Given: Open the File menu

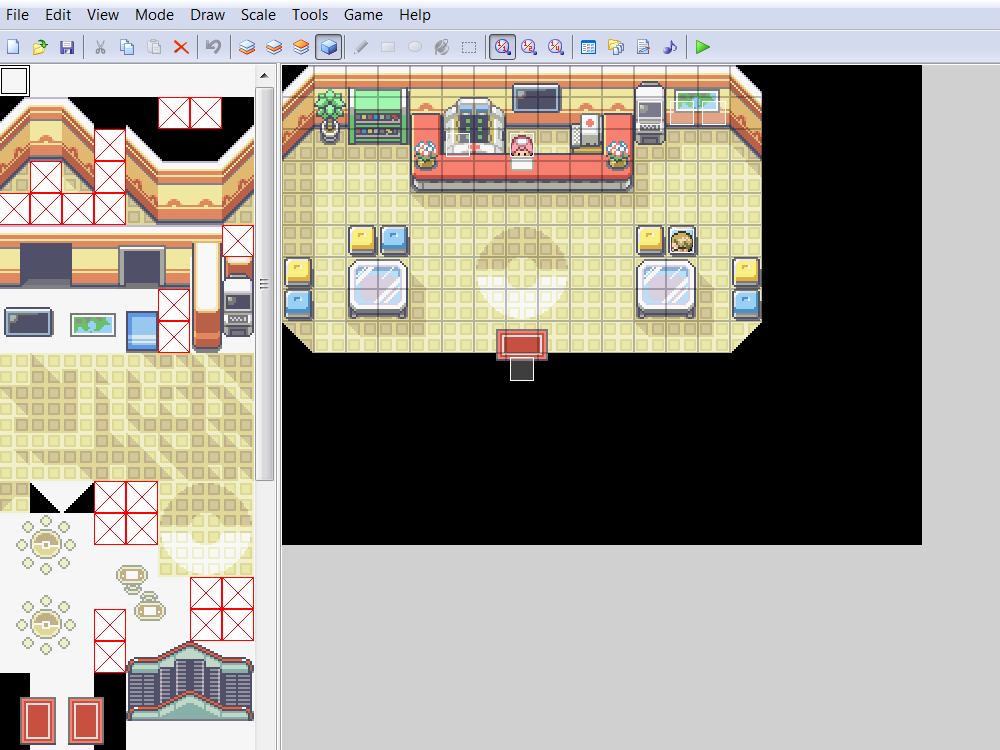Looking at the screenshot, I should point(17,15).
